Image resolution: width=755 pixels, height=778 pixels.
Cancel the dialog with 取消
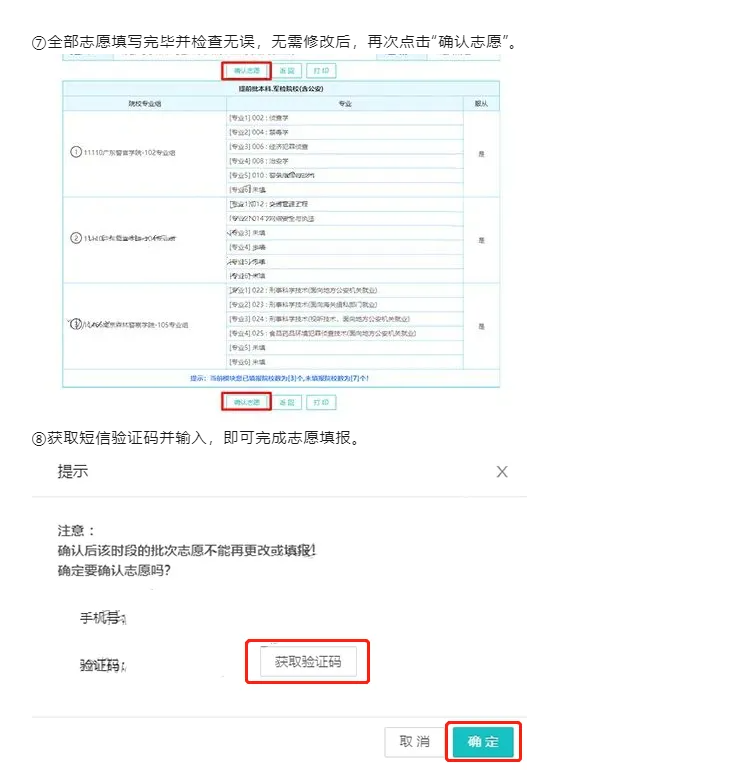[414, 741]
